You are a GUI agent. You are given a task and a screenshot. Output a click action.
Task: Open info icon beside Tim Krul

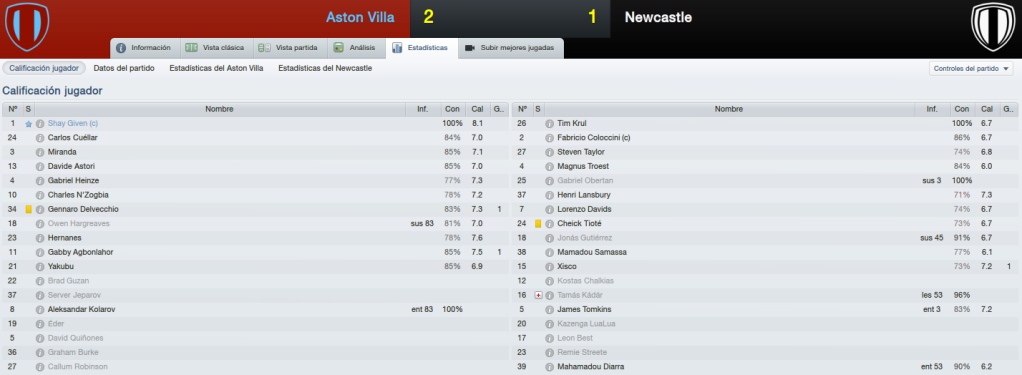tap(549, 123)
